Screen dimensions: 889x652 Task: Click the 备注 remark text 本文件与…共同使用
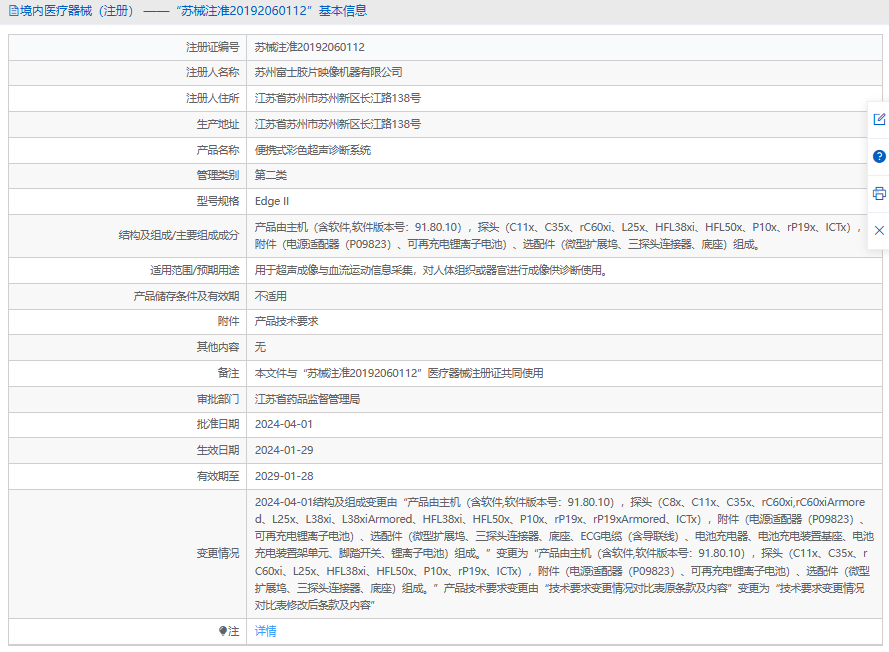[399, 373]
